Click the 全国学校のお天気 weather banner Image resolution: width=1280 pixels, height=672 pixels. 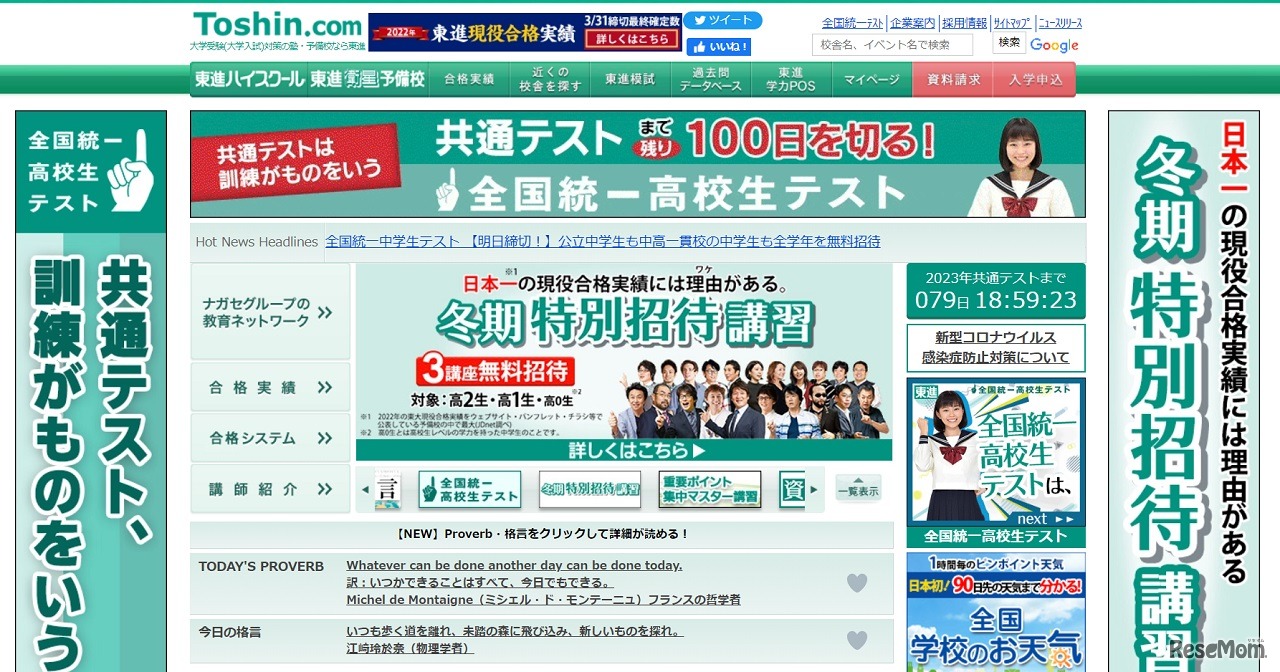(x=995, y=612)
